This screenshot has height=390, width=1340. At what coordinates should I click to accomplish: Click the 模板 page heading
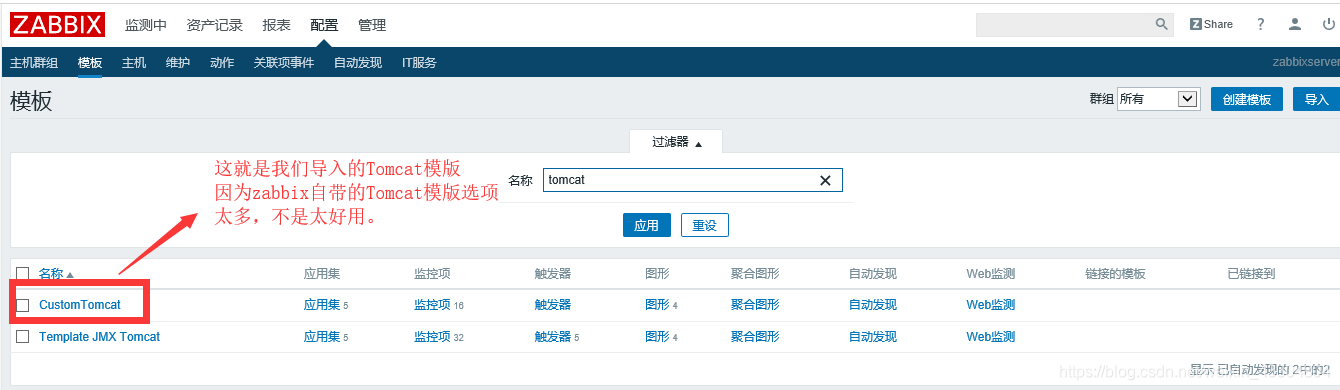(x=31, y=101)
